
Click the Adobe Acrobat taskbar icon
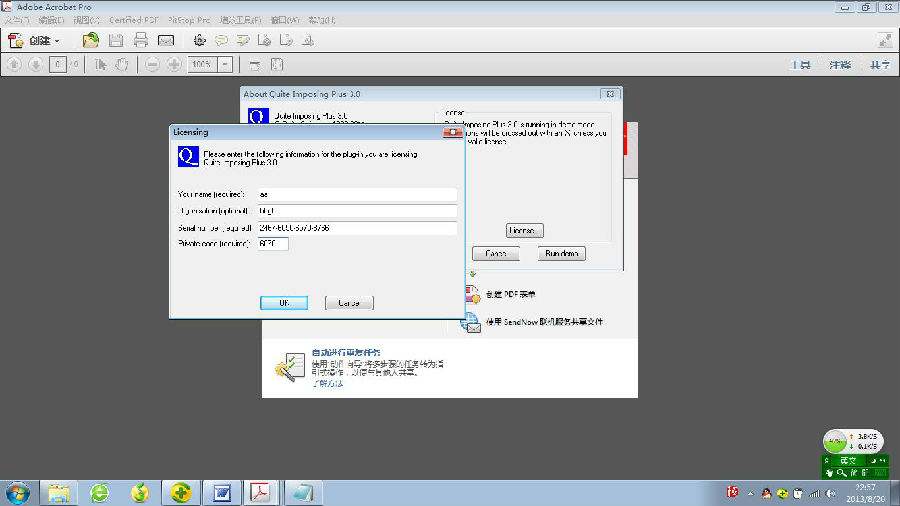(261, 493)
